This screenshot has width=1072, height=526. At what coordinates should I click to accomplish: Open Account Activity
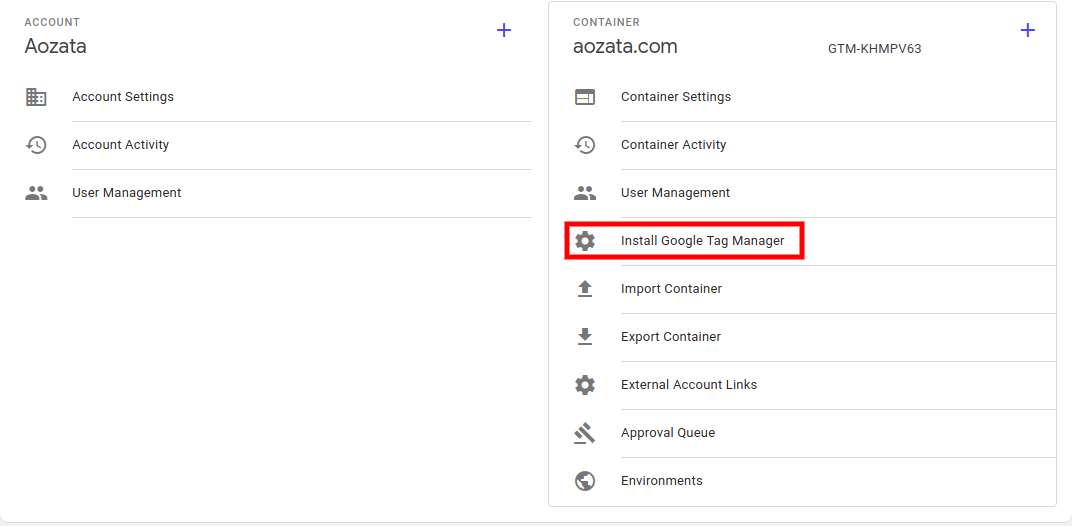(x=120, y=145)
